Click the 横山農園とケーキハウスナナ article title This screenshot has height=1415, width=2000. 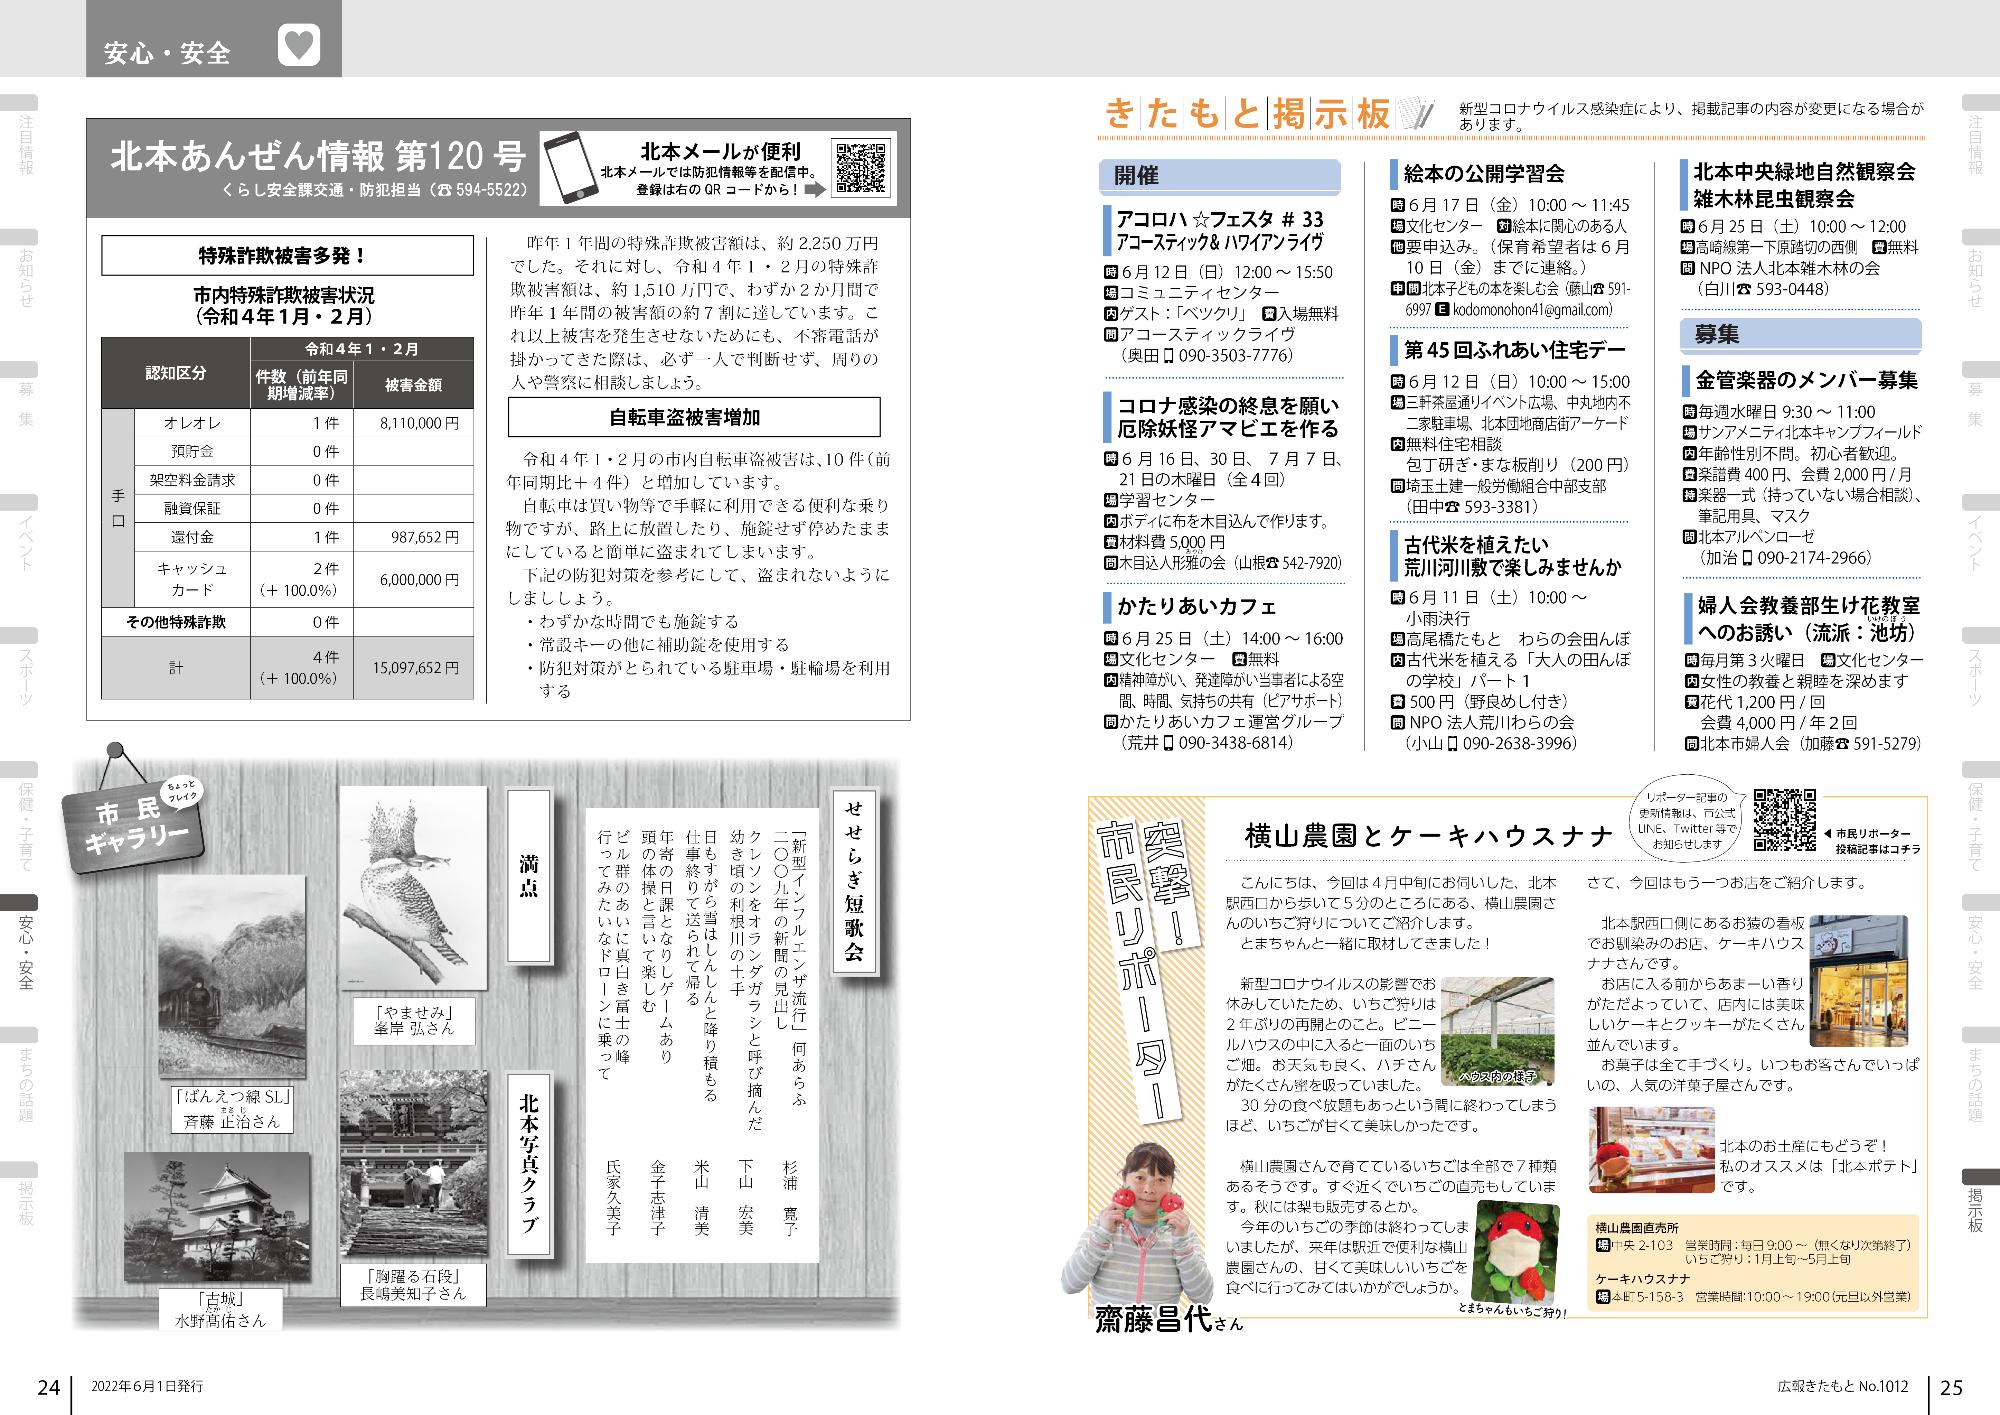pos(1429,835)
